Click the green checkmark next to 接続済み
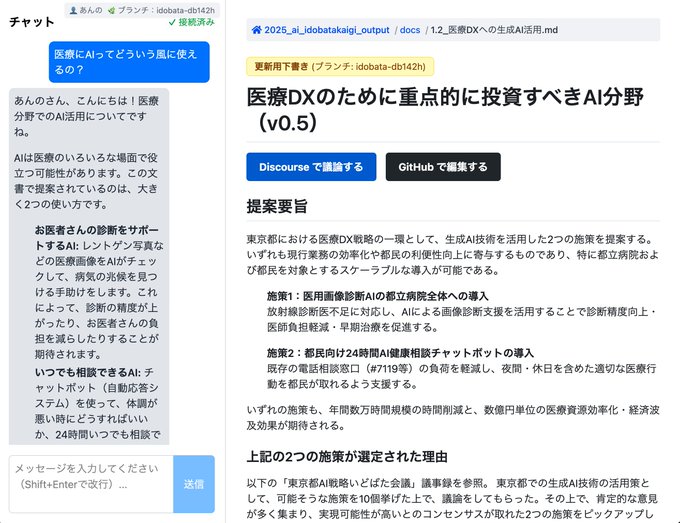The image size is (680, 523). click(x=172, y=22)
